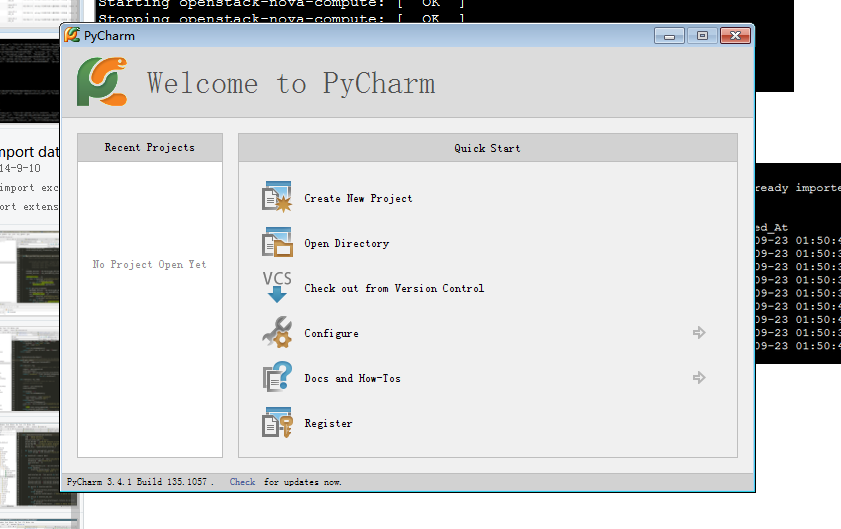Close the PyCharm welcome window

click(x=735, y=36)
